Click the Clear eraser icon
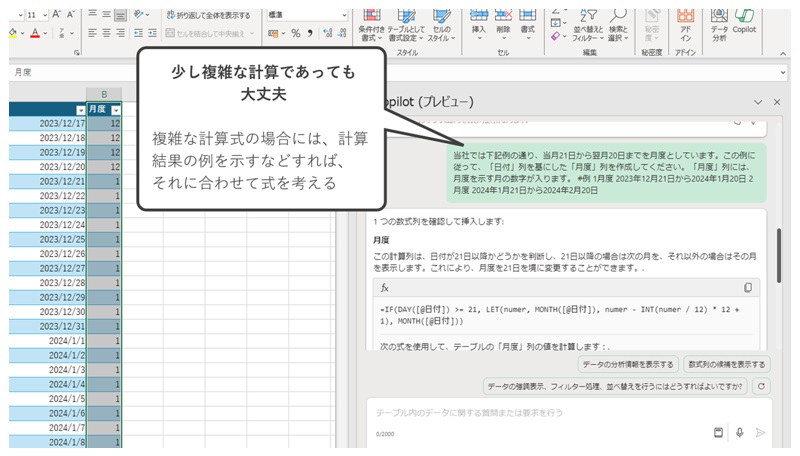 pyautogui.click(x=558, y=36)
